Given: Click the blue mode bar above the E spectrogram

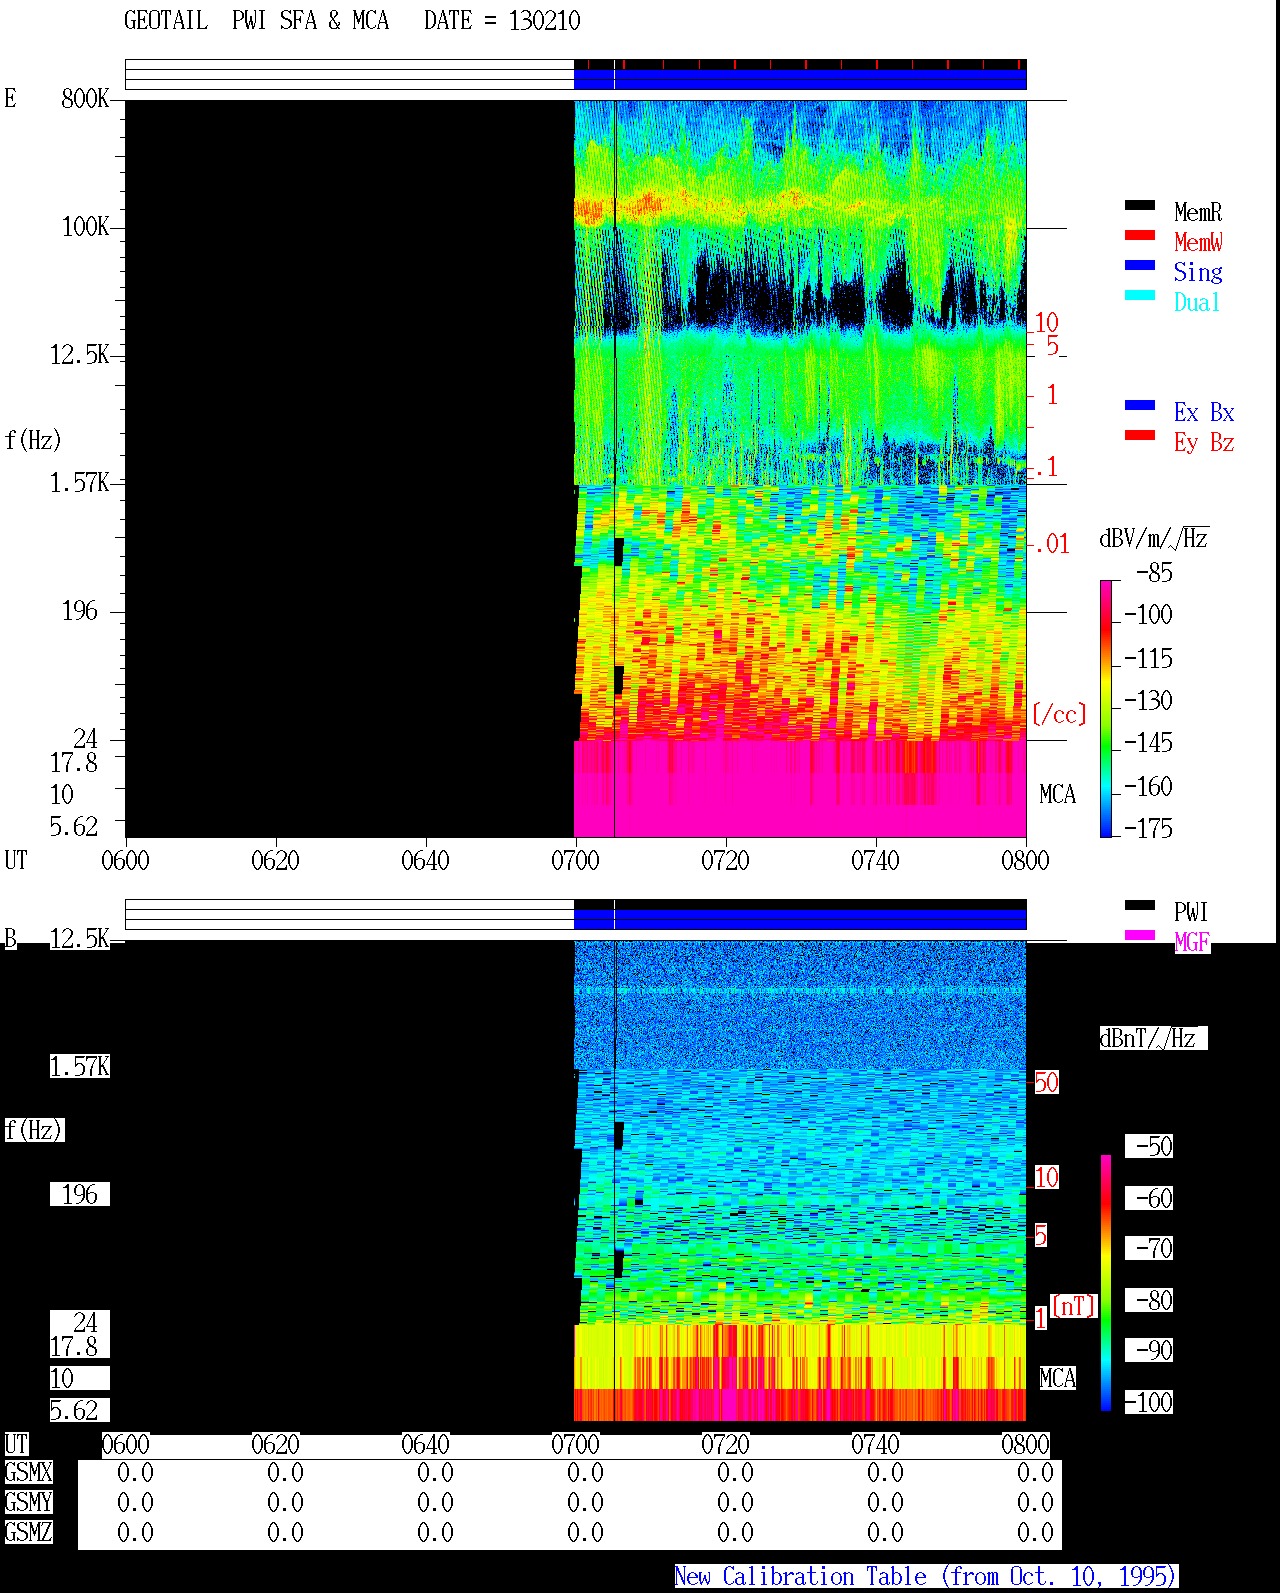Looking at the screenshot, I should pos(800,79).
